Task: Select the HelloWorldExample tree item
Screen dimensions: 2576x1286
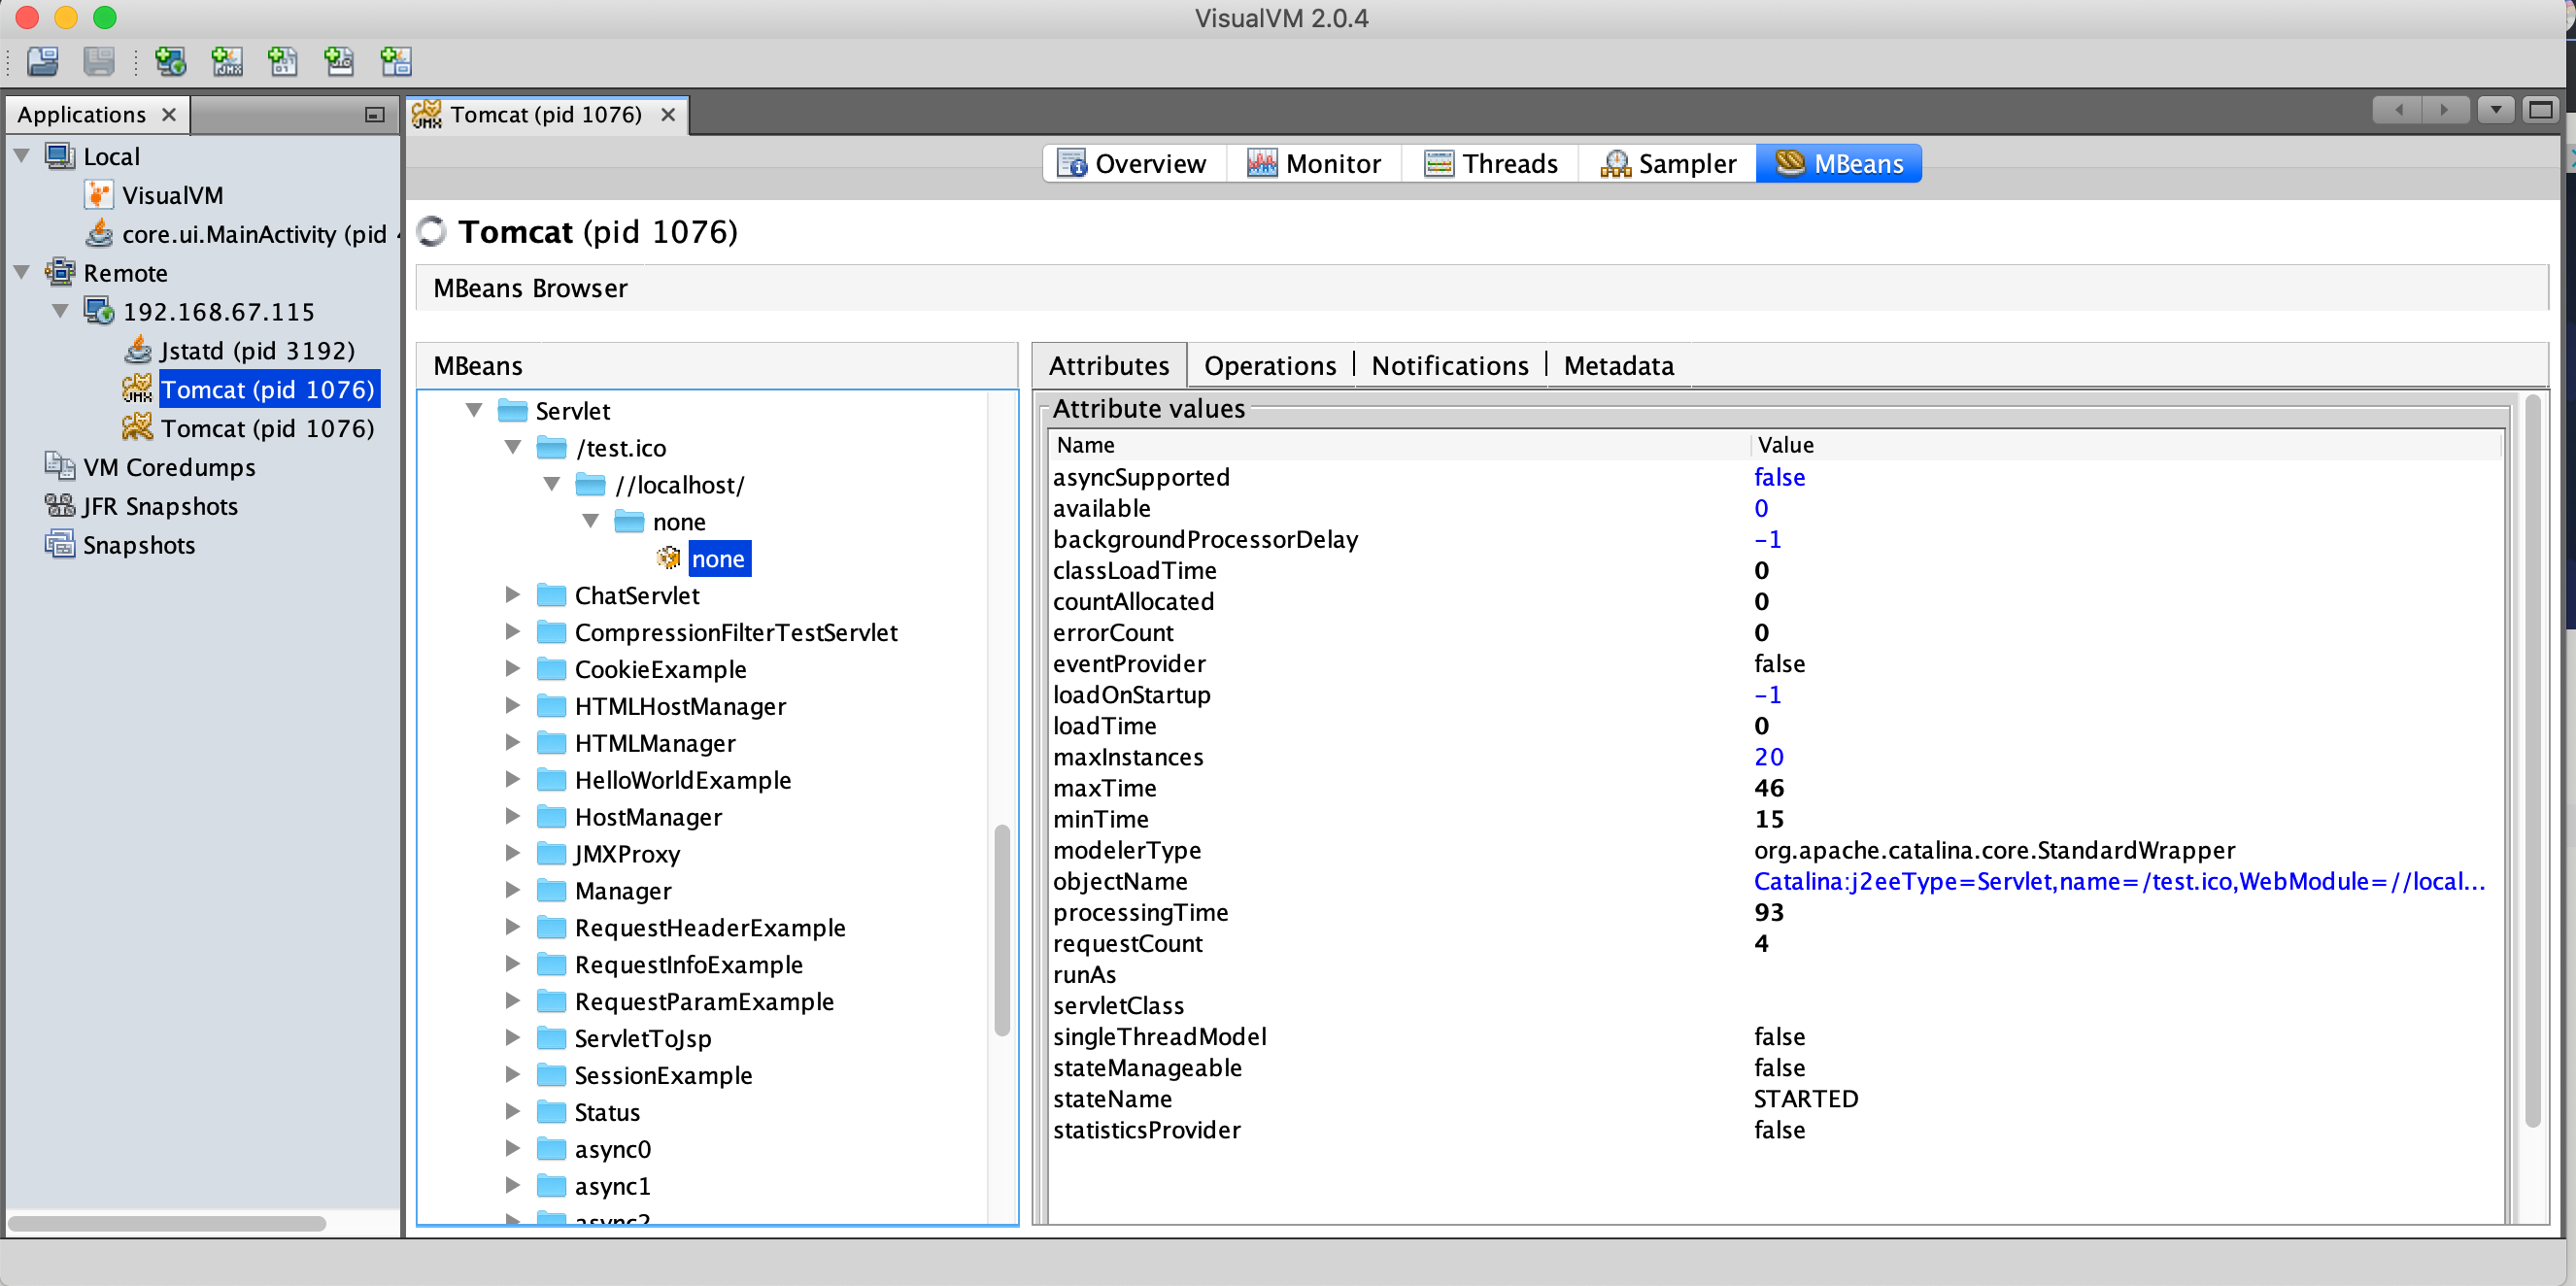Action: point(682,780)
